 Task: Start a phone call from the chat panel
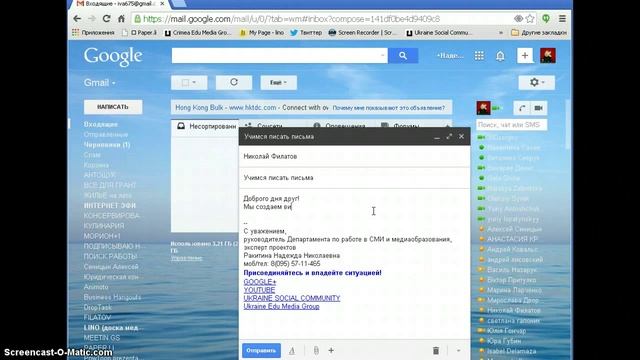(522, 108)
